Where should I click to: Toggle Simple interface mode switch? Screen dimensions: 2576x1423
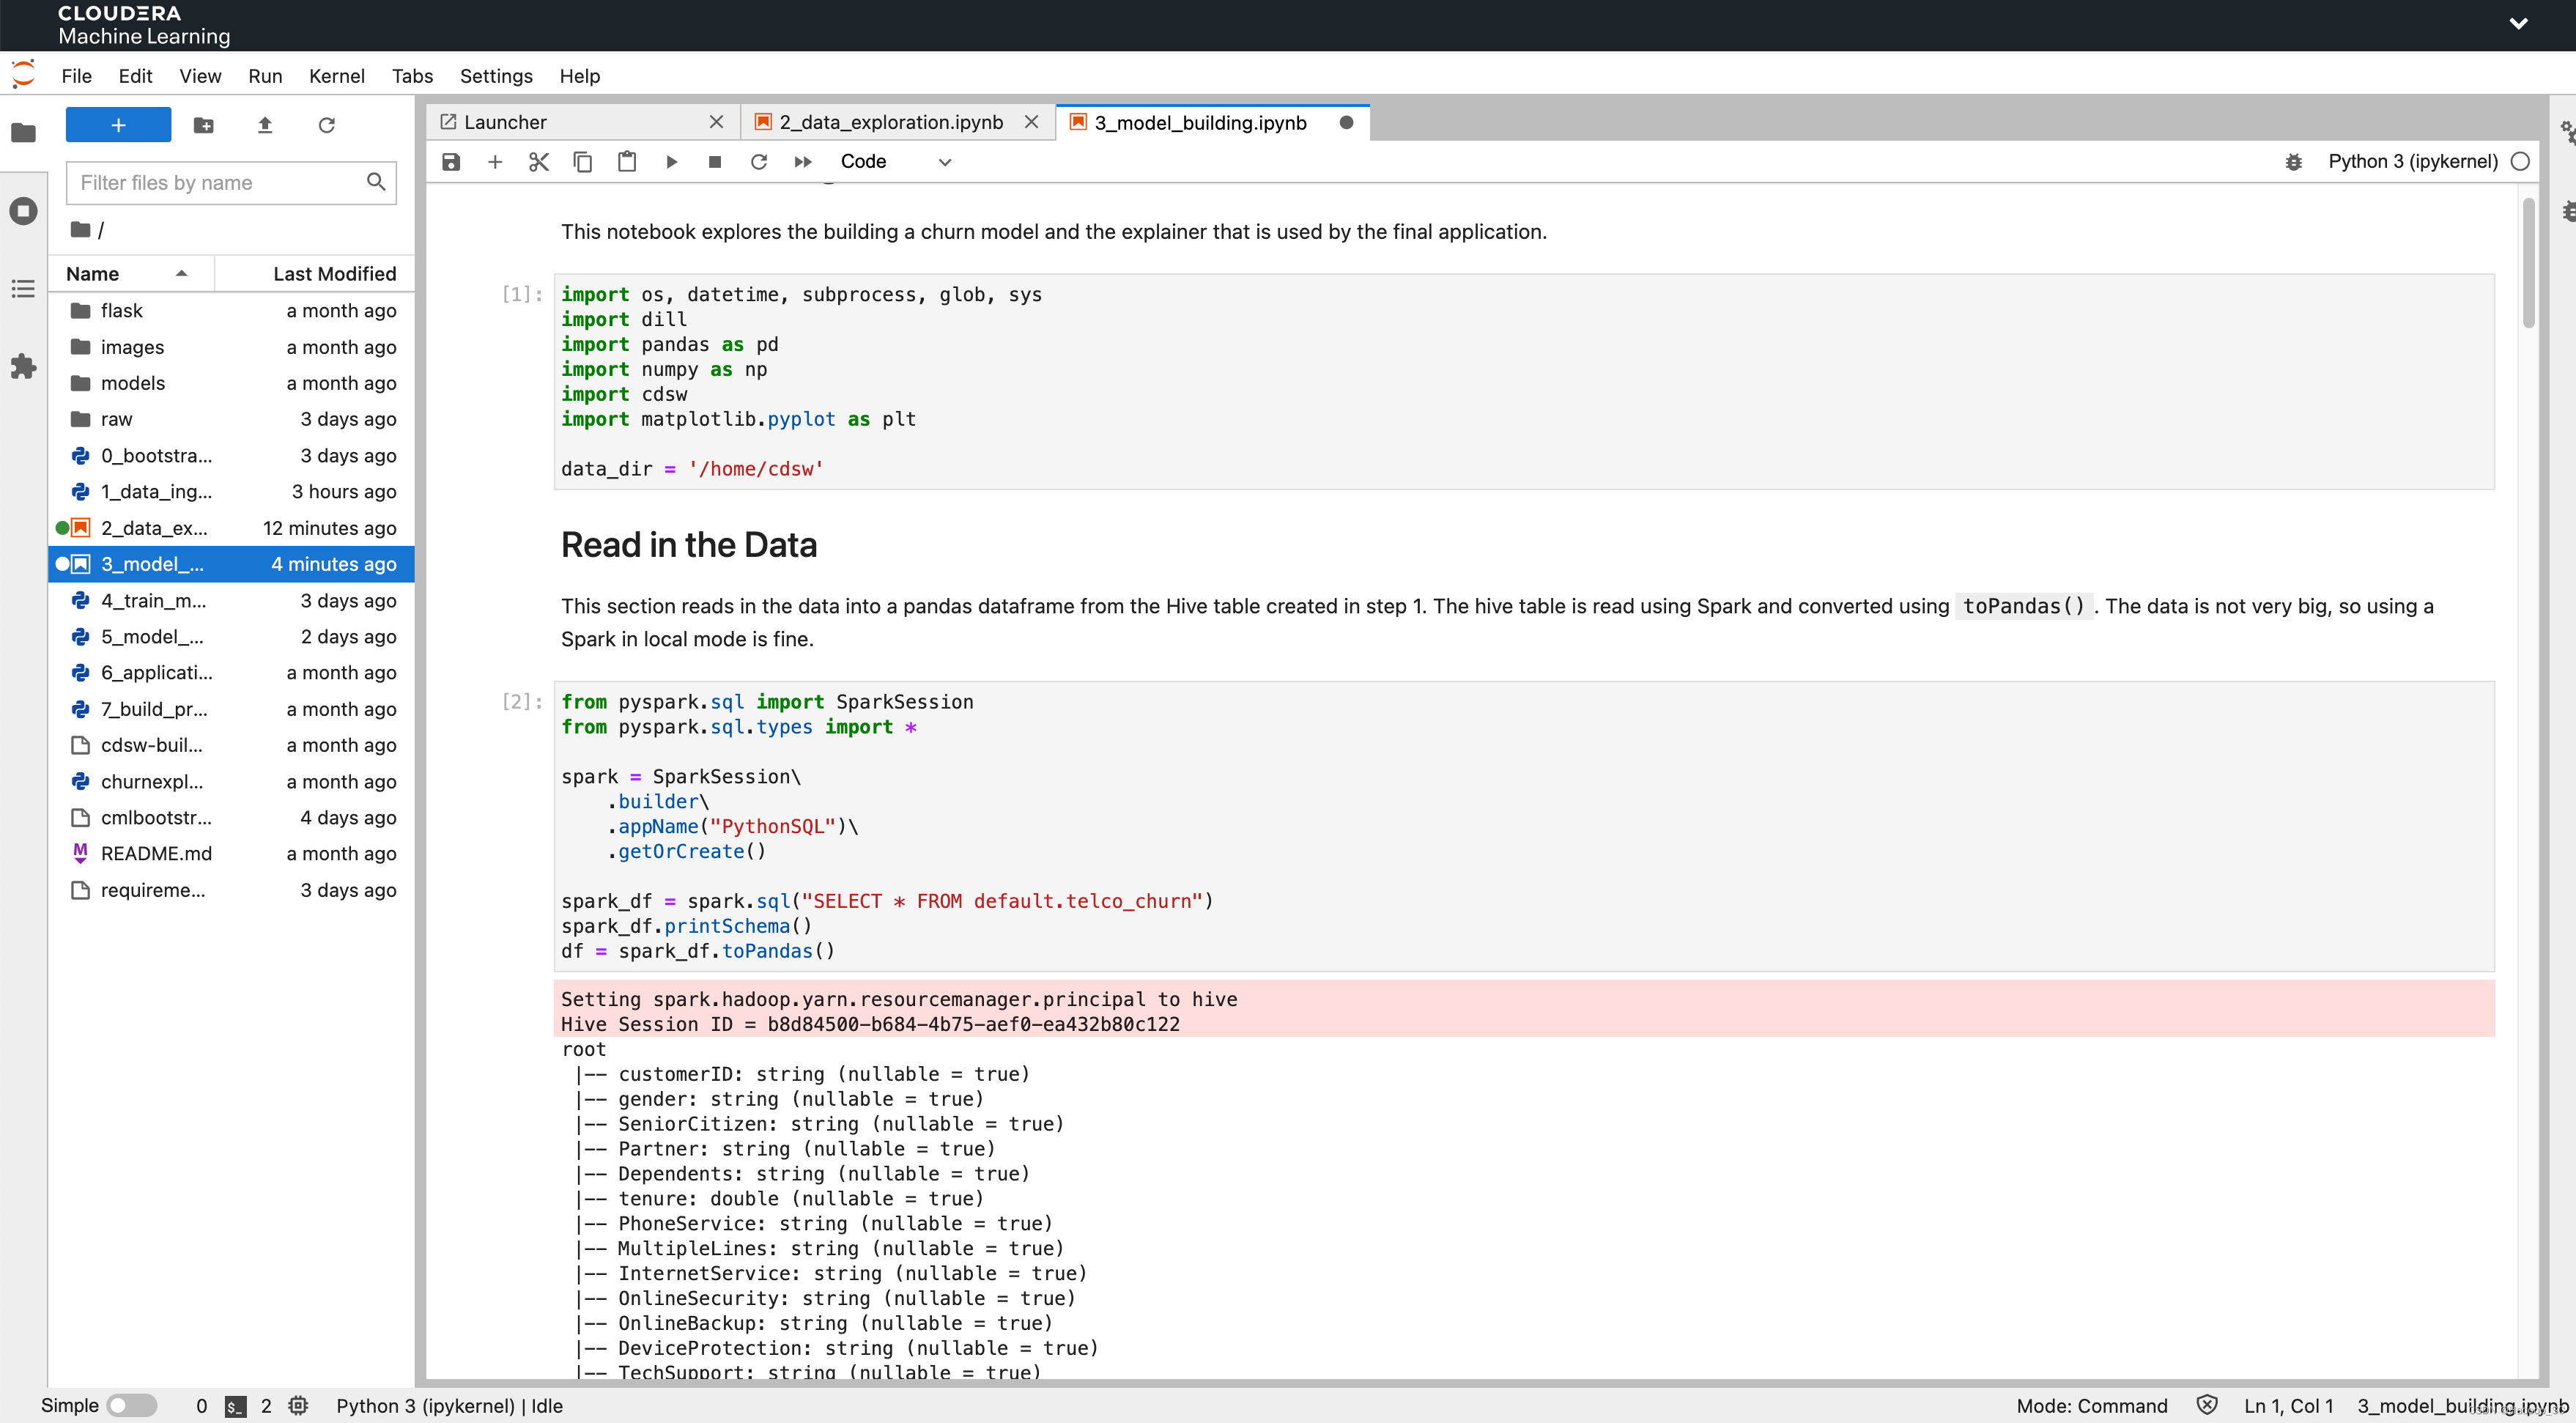coord(131,1405)
